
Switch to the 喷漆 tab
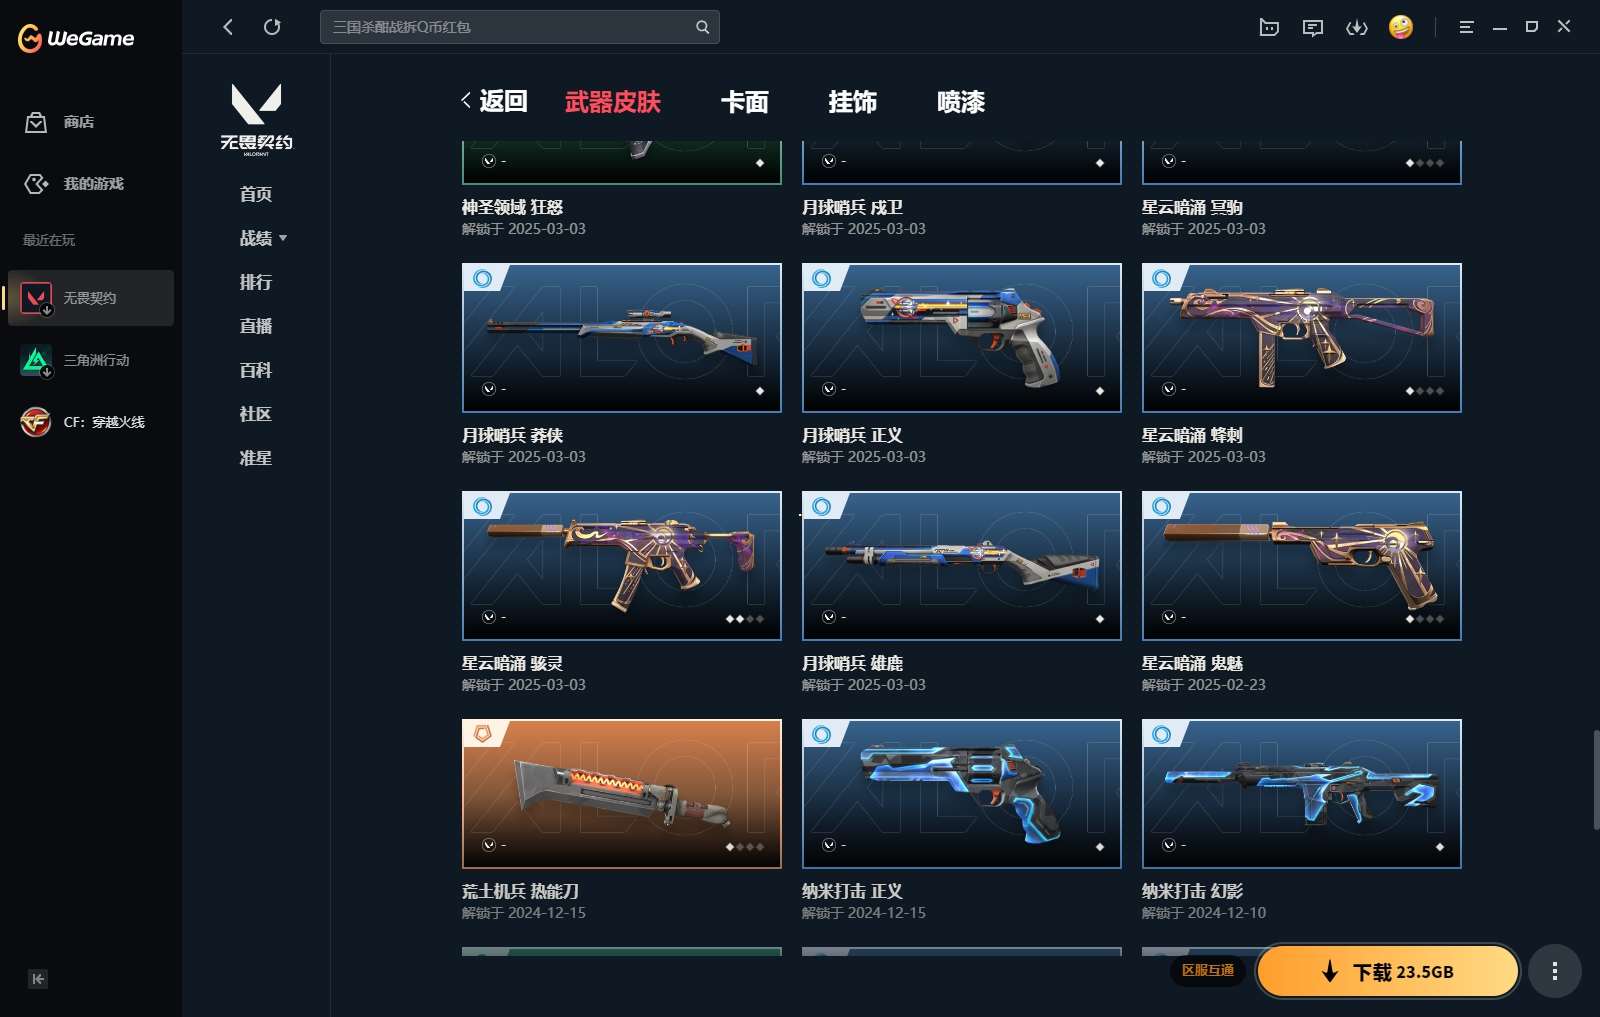(961, 102)
